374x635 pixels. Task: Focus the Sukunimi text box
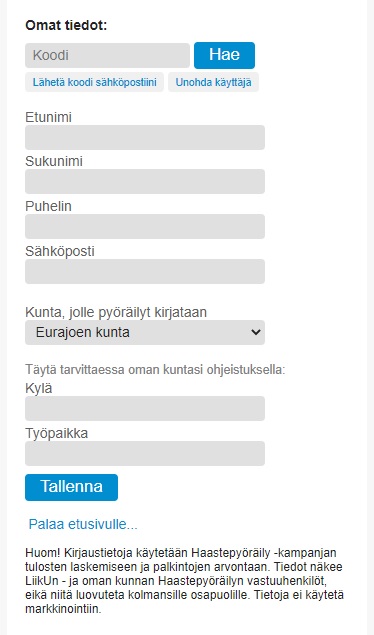click(x=145, y=181)
